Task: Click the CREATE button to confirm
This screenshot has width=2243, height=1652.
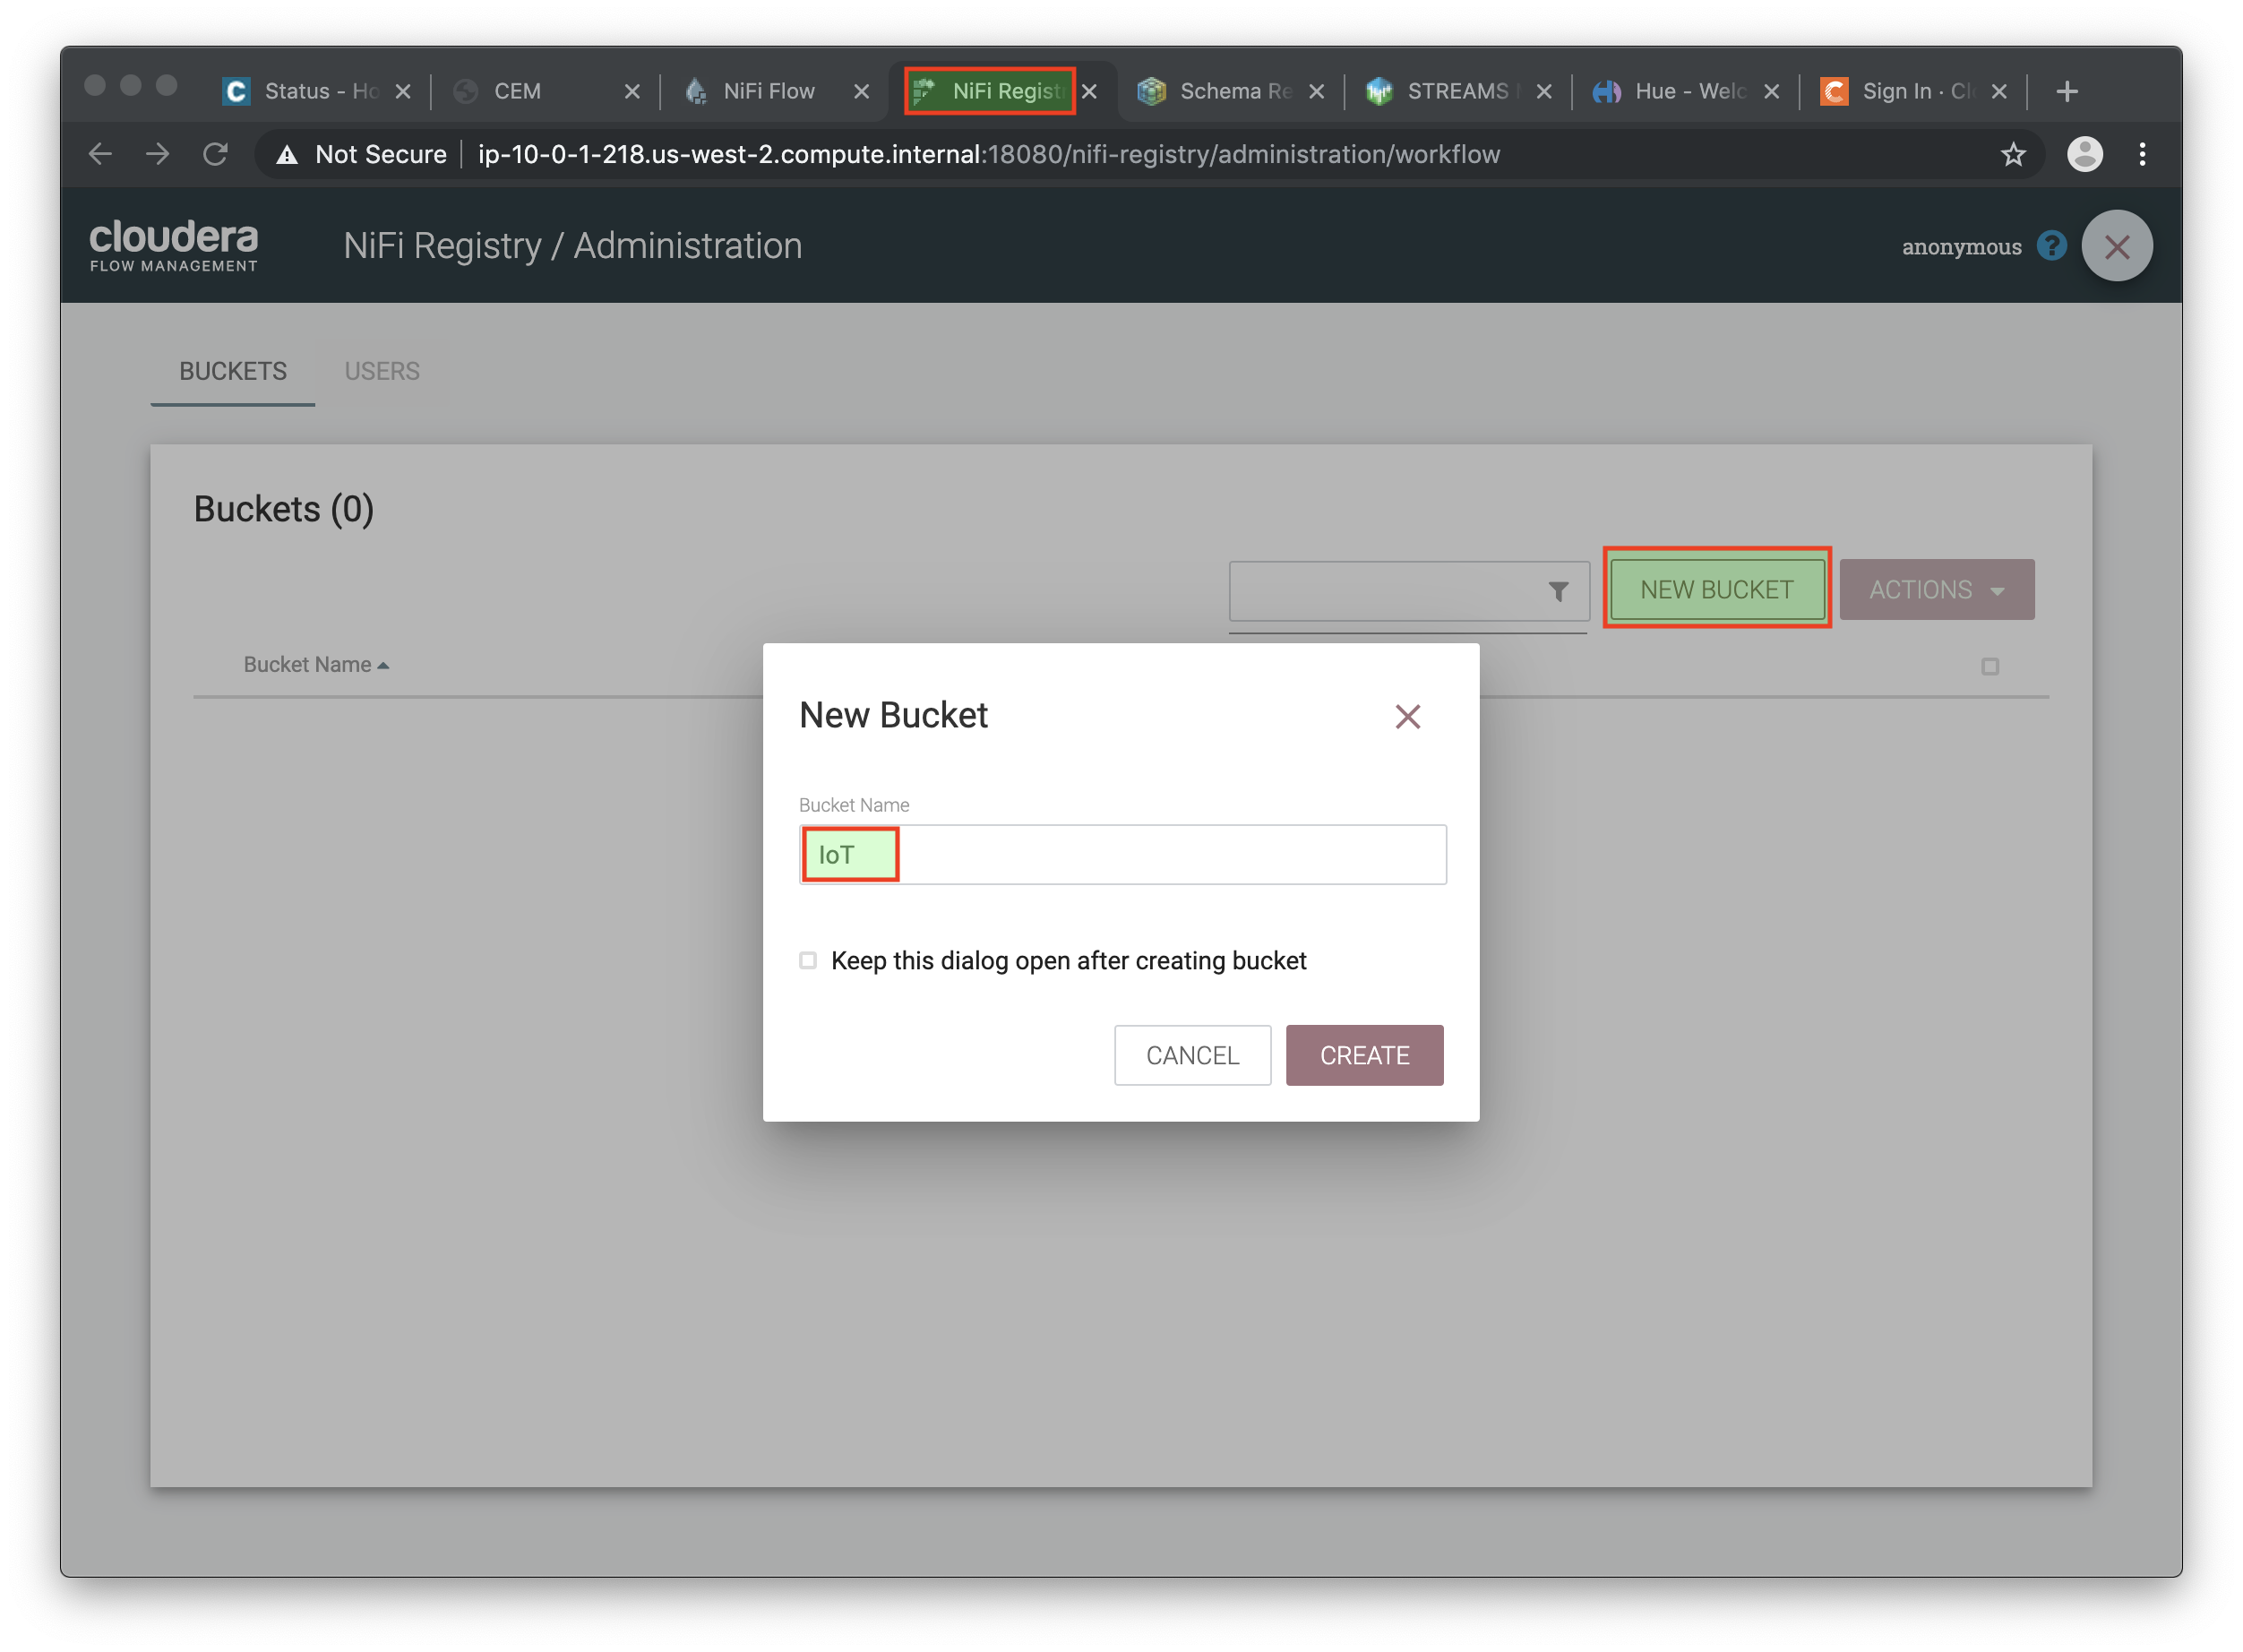Action: point(1365,1055)
